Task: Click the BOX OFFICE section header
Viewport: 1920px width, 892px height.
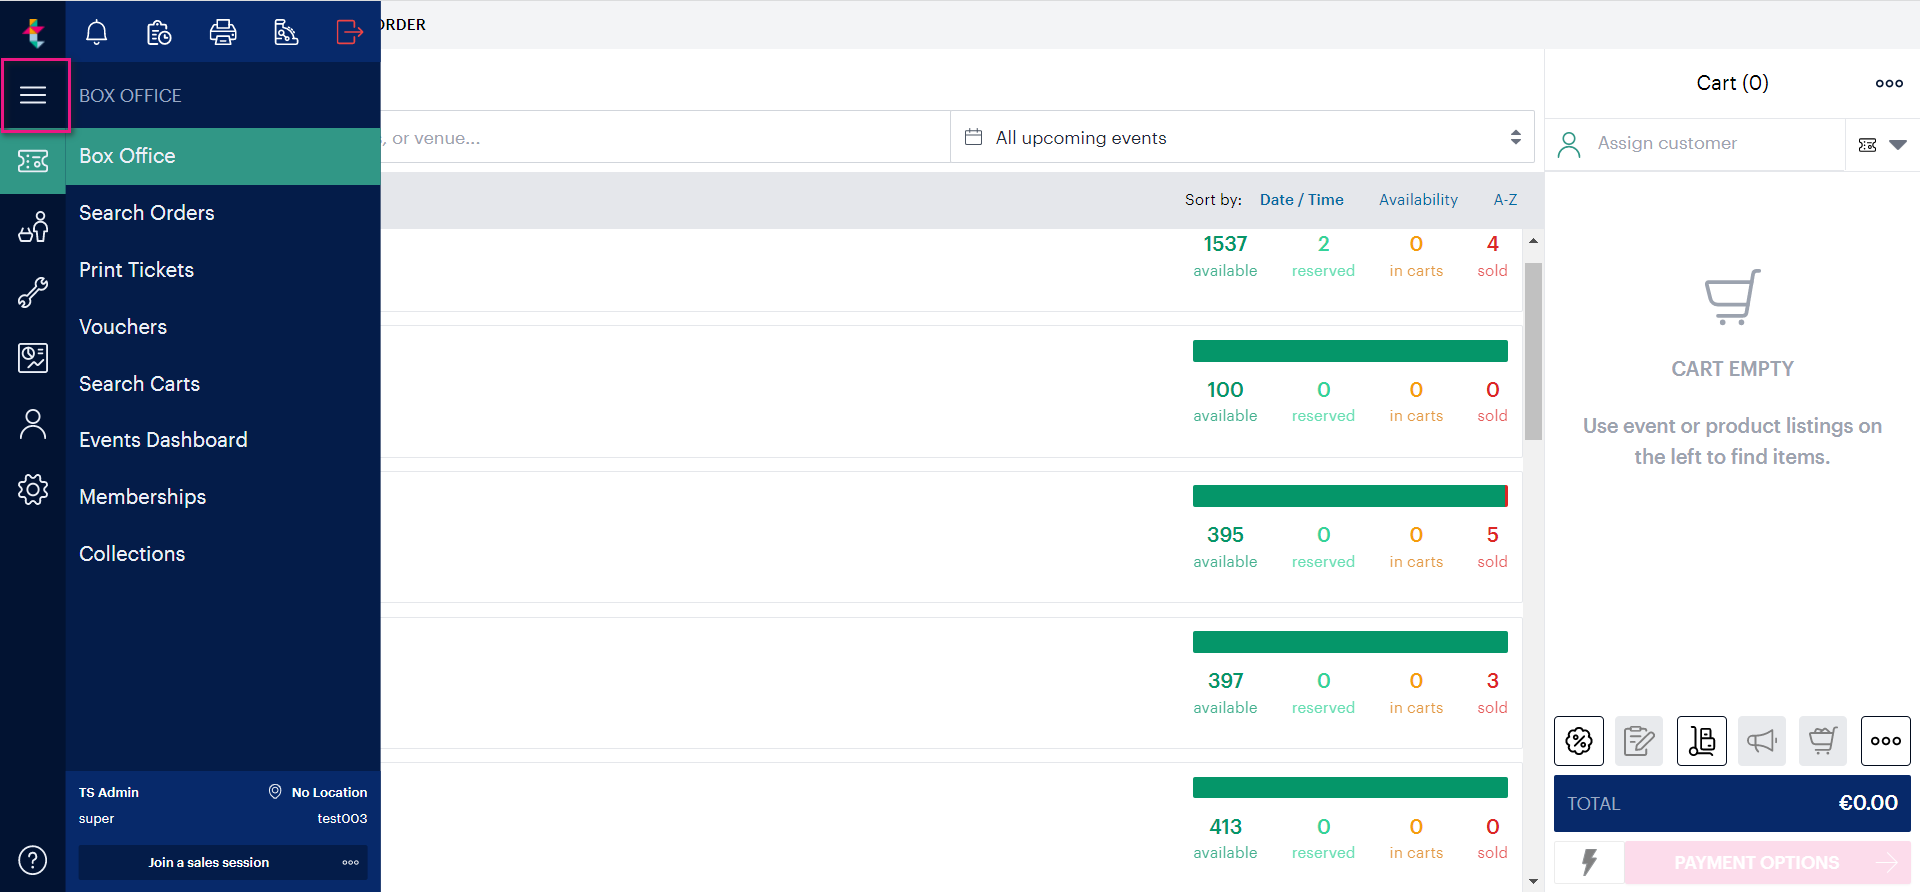Action: point(130,96)
